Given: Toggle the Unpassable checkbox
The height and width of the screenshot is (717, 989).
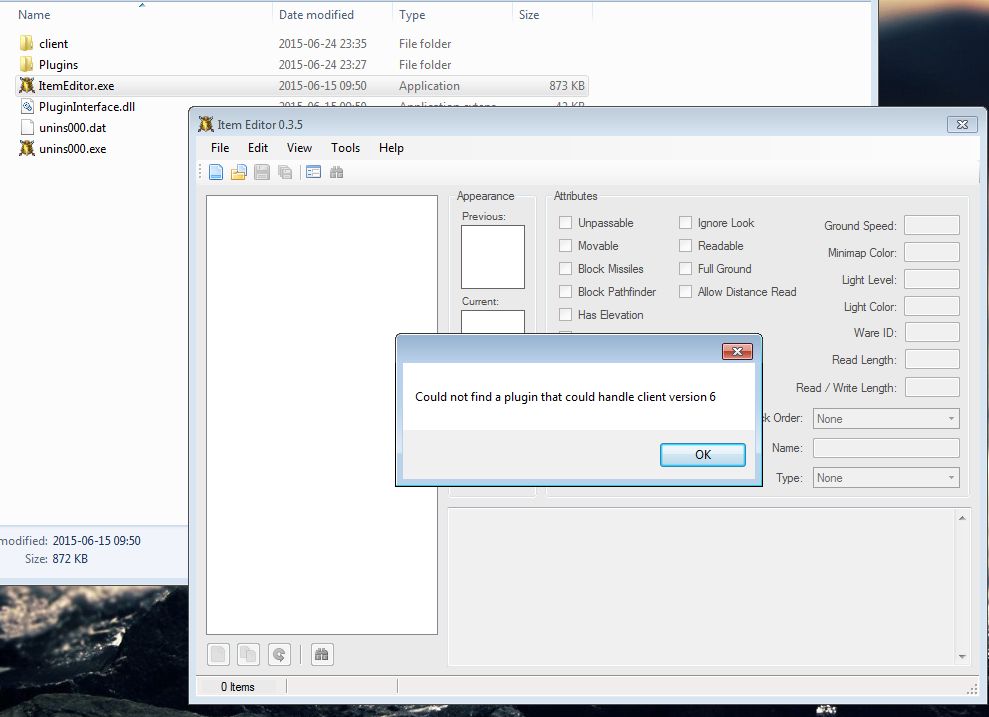Looking at the screenshot, I should click(566, 223).
